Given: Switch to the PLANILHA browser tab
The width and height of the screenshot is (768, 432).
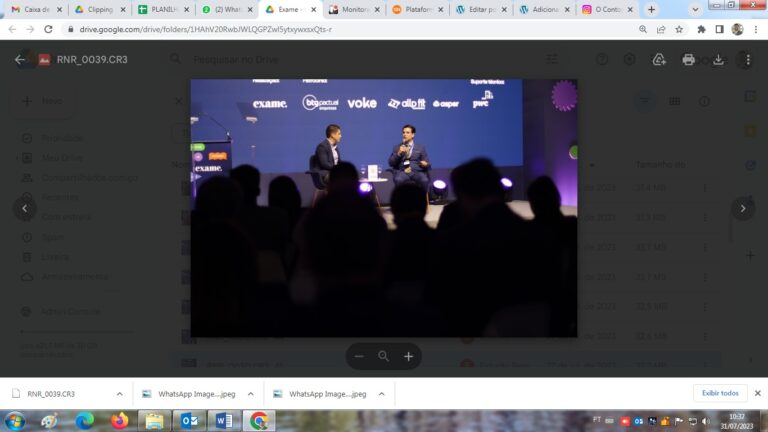Looking at the screenshot, I should point(162,9).
